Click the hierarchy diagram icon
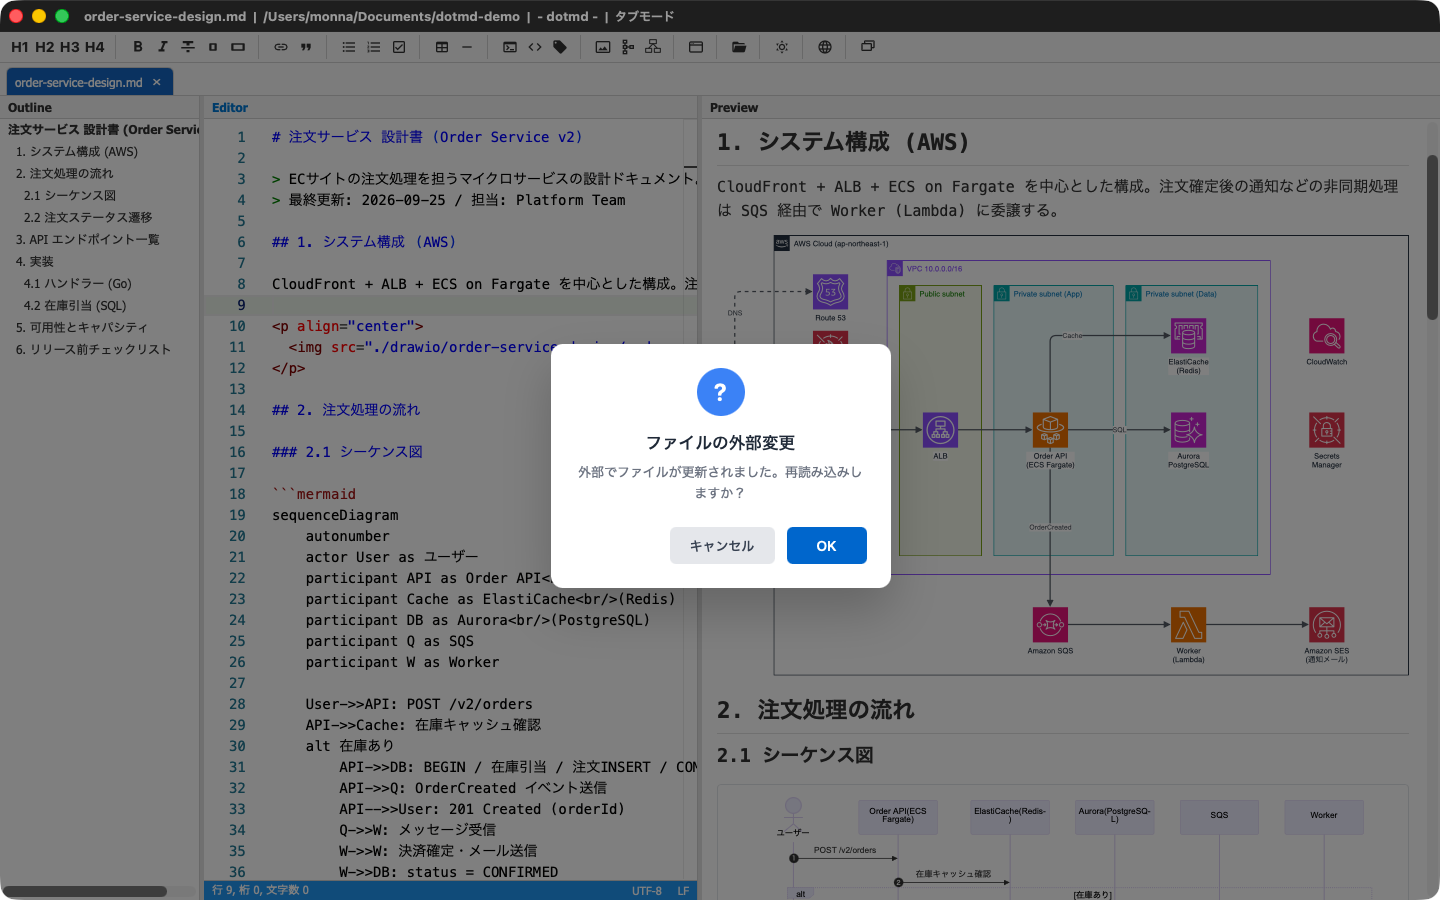The width and height of the screenshot is (1440, 900). tap(653, 47)
